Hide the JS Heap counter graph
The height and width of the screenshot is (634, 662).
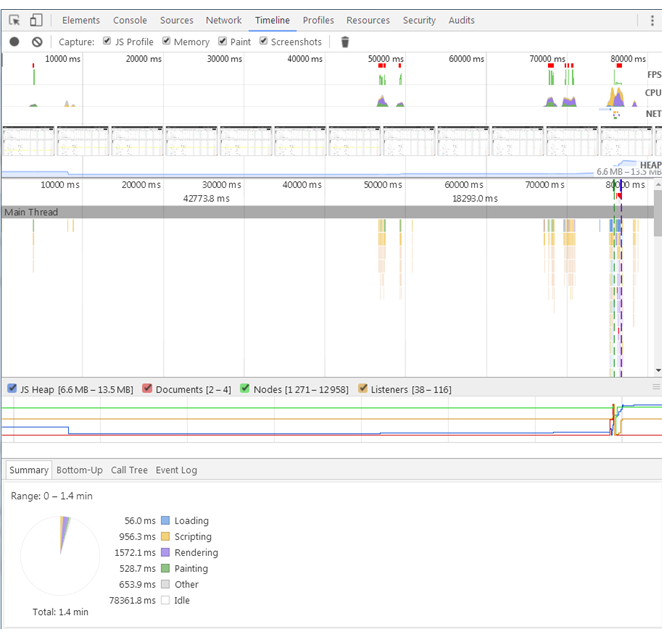12,389
